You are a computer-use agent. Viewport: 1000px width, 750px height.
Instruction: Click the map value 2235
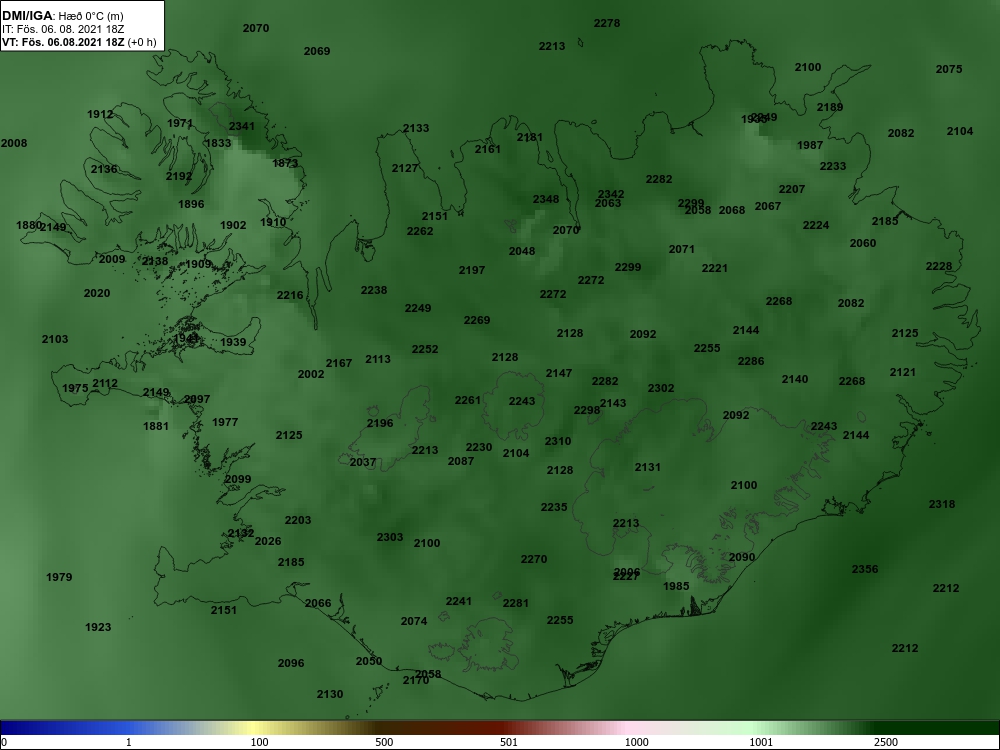(x=554, y=507)
